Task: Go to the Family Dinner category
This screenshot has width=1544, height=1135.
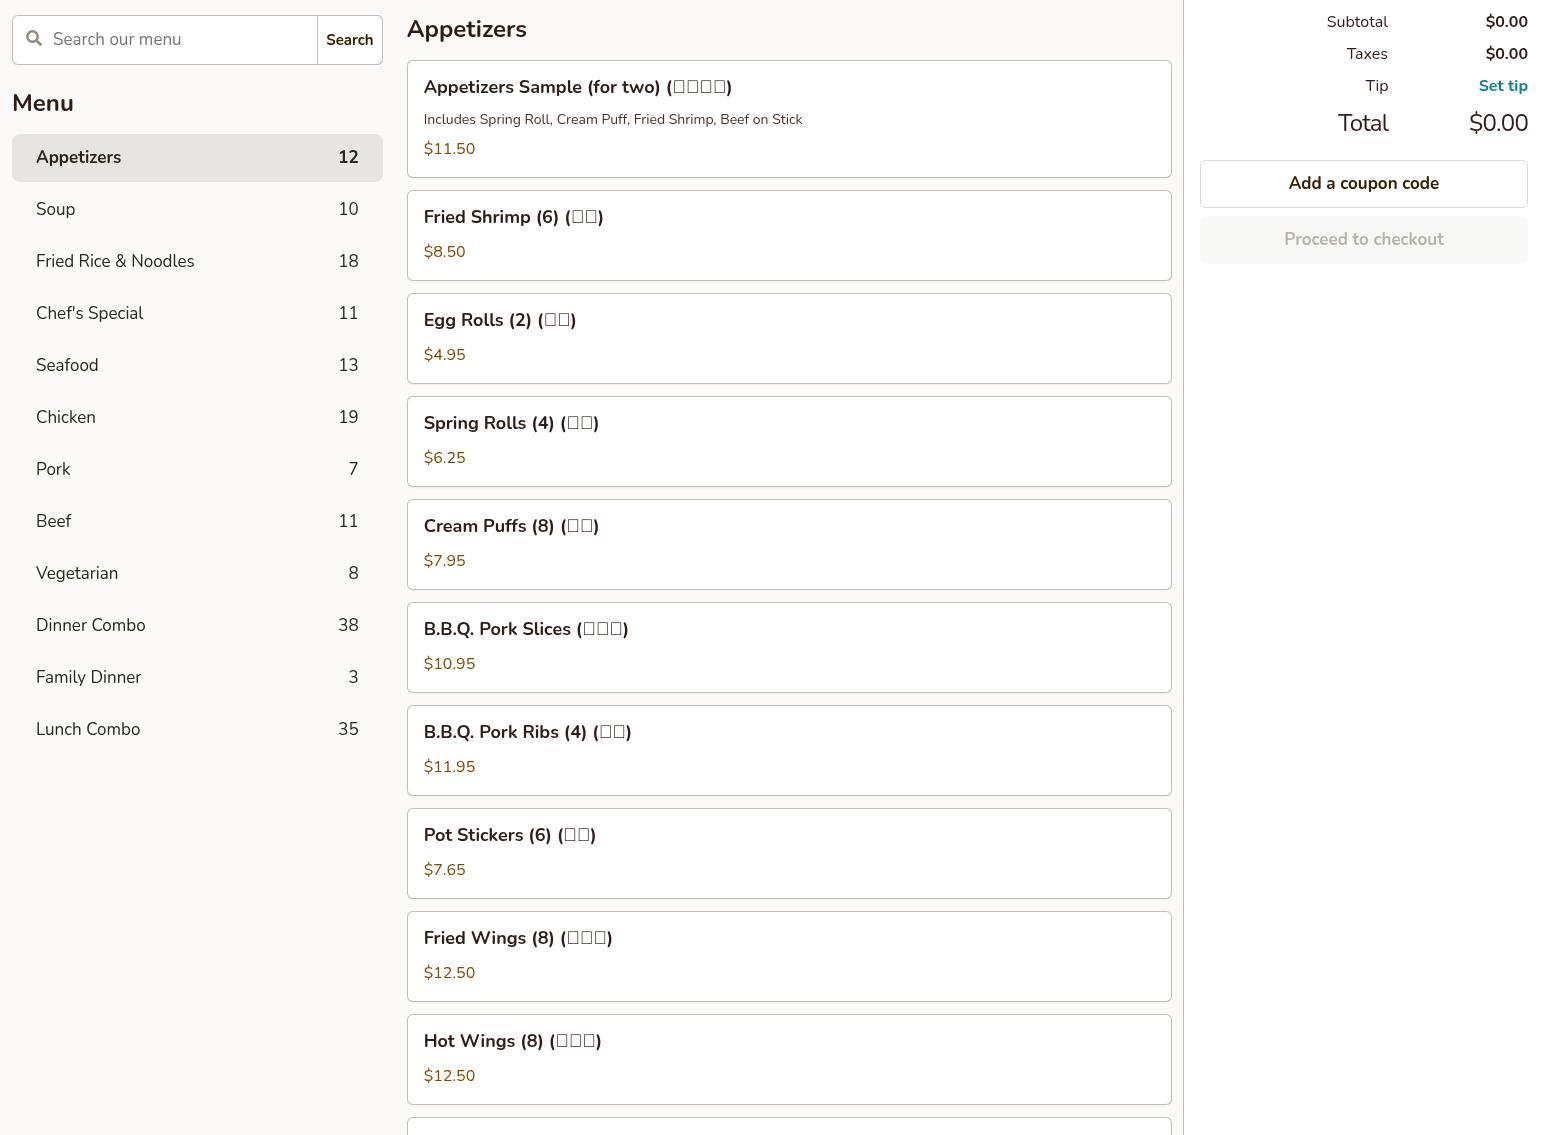Action: (197, 678)
